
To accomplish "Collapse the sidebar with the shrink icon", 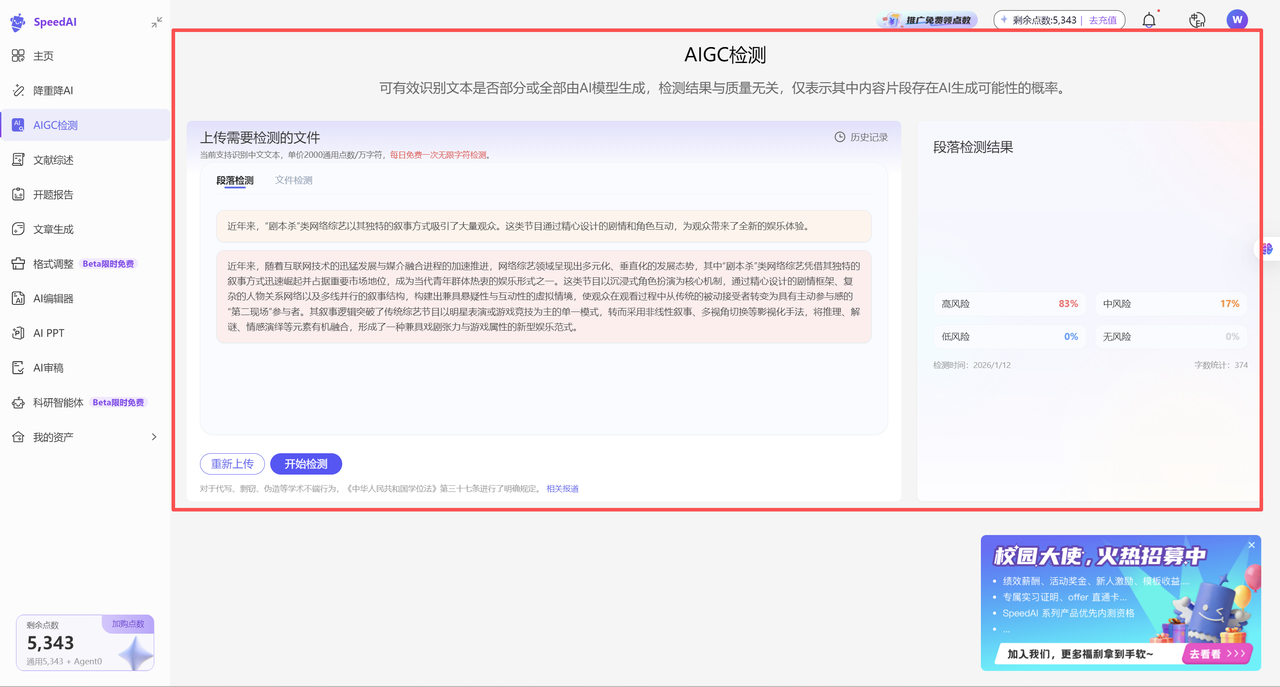I will coord(157,22).
